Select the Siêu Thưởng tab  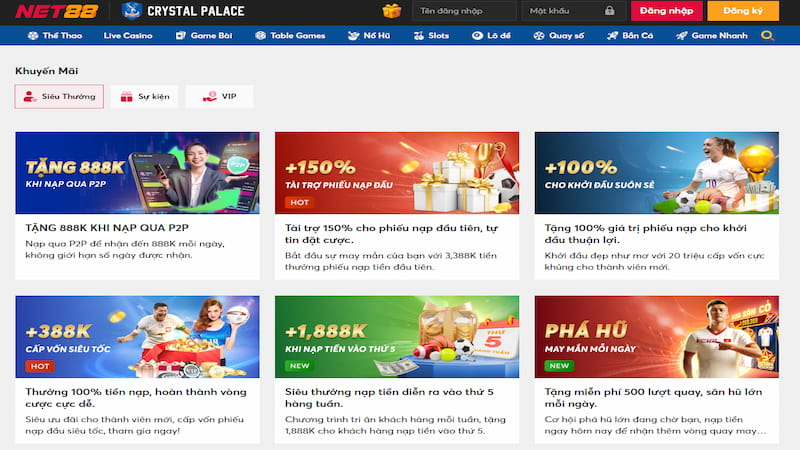click(59, 96)
